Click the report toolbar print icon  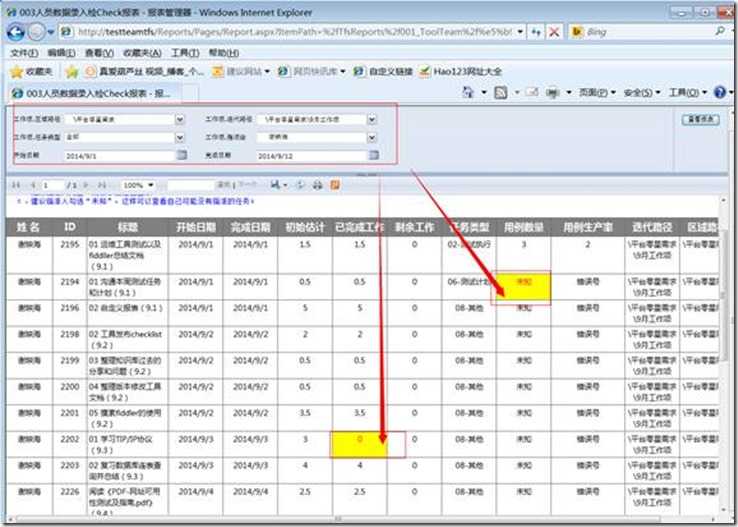318,185
